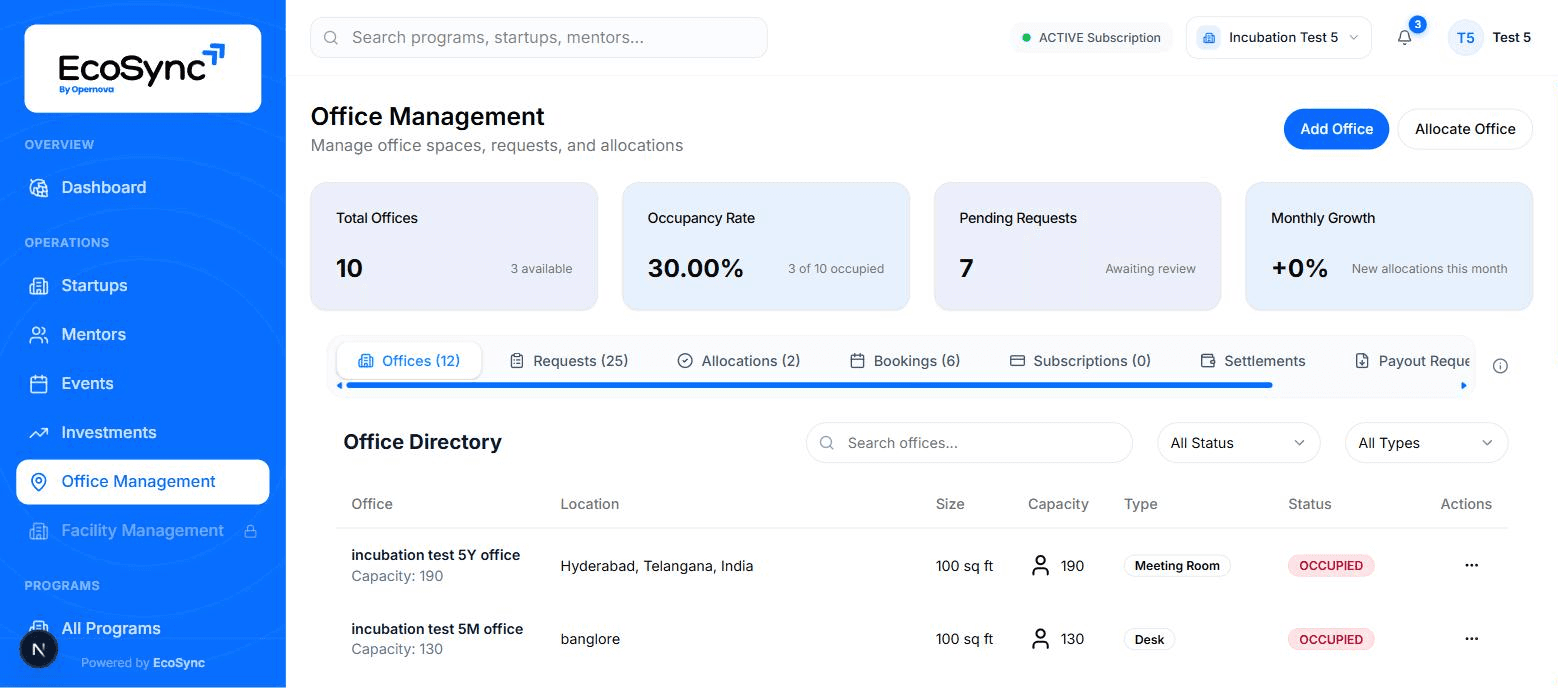Click the magnifier icon in top search bar
The image size is (1558, 688).
point(331,38)
